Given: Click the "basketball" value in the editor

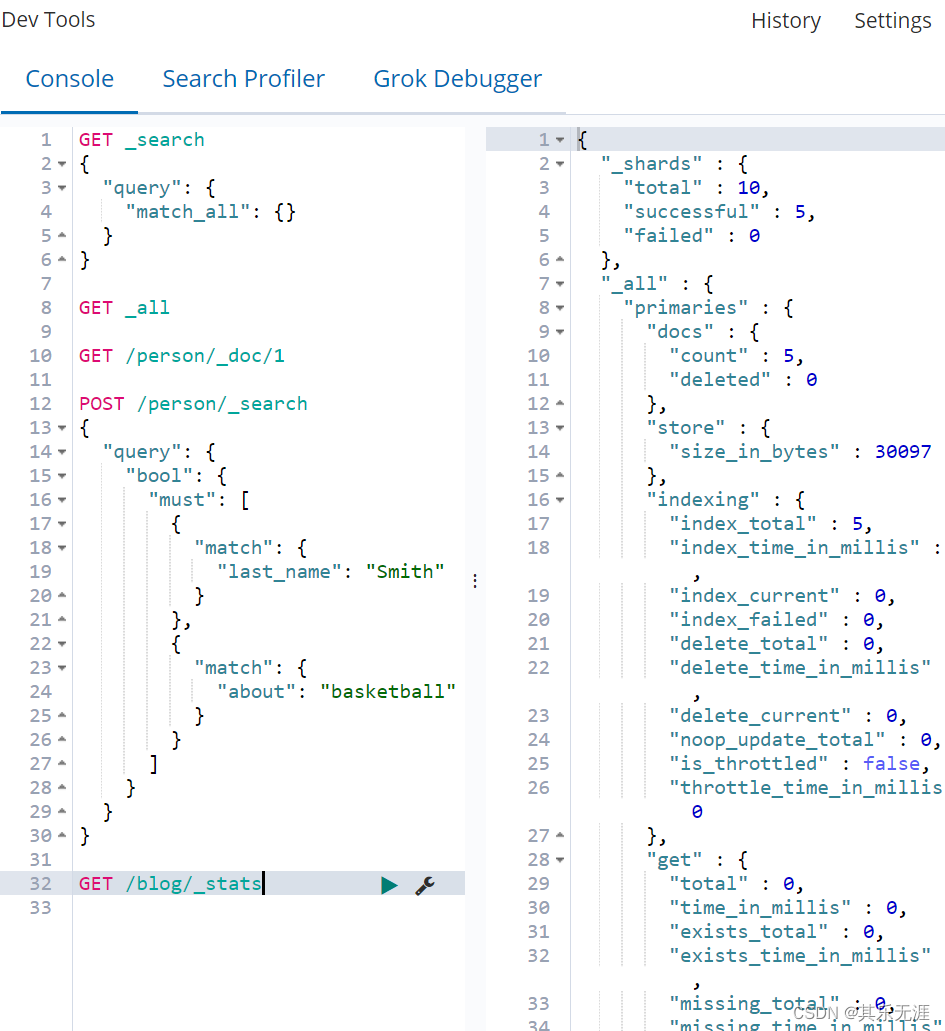Looking at the screenshot, I should click(x=388, y=692).
